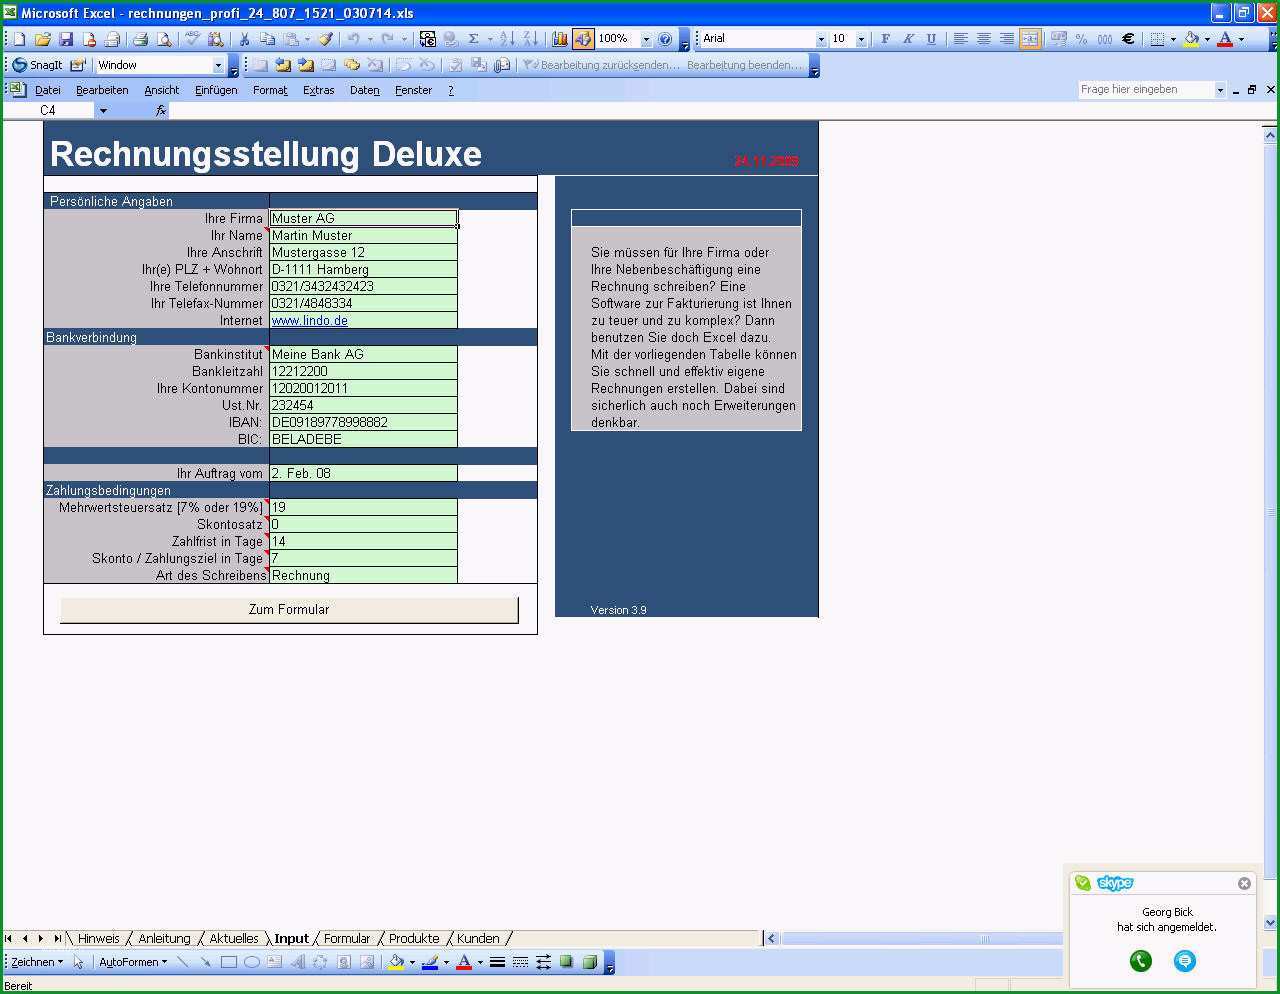Insert AutoSum with the sigma icon

coord(474,39)
